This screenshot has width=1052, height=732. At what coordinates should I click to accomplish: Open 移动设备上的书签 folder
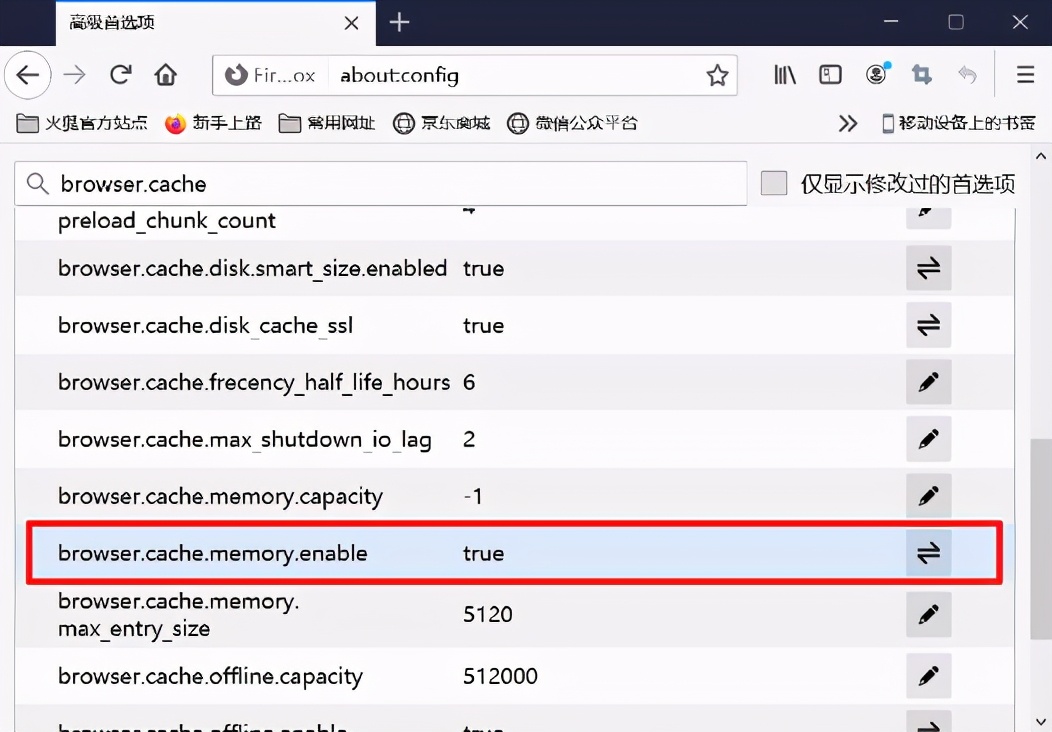tap(958, 123)
